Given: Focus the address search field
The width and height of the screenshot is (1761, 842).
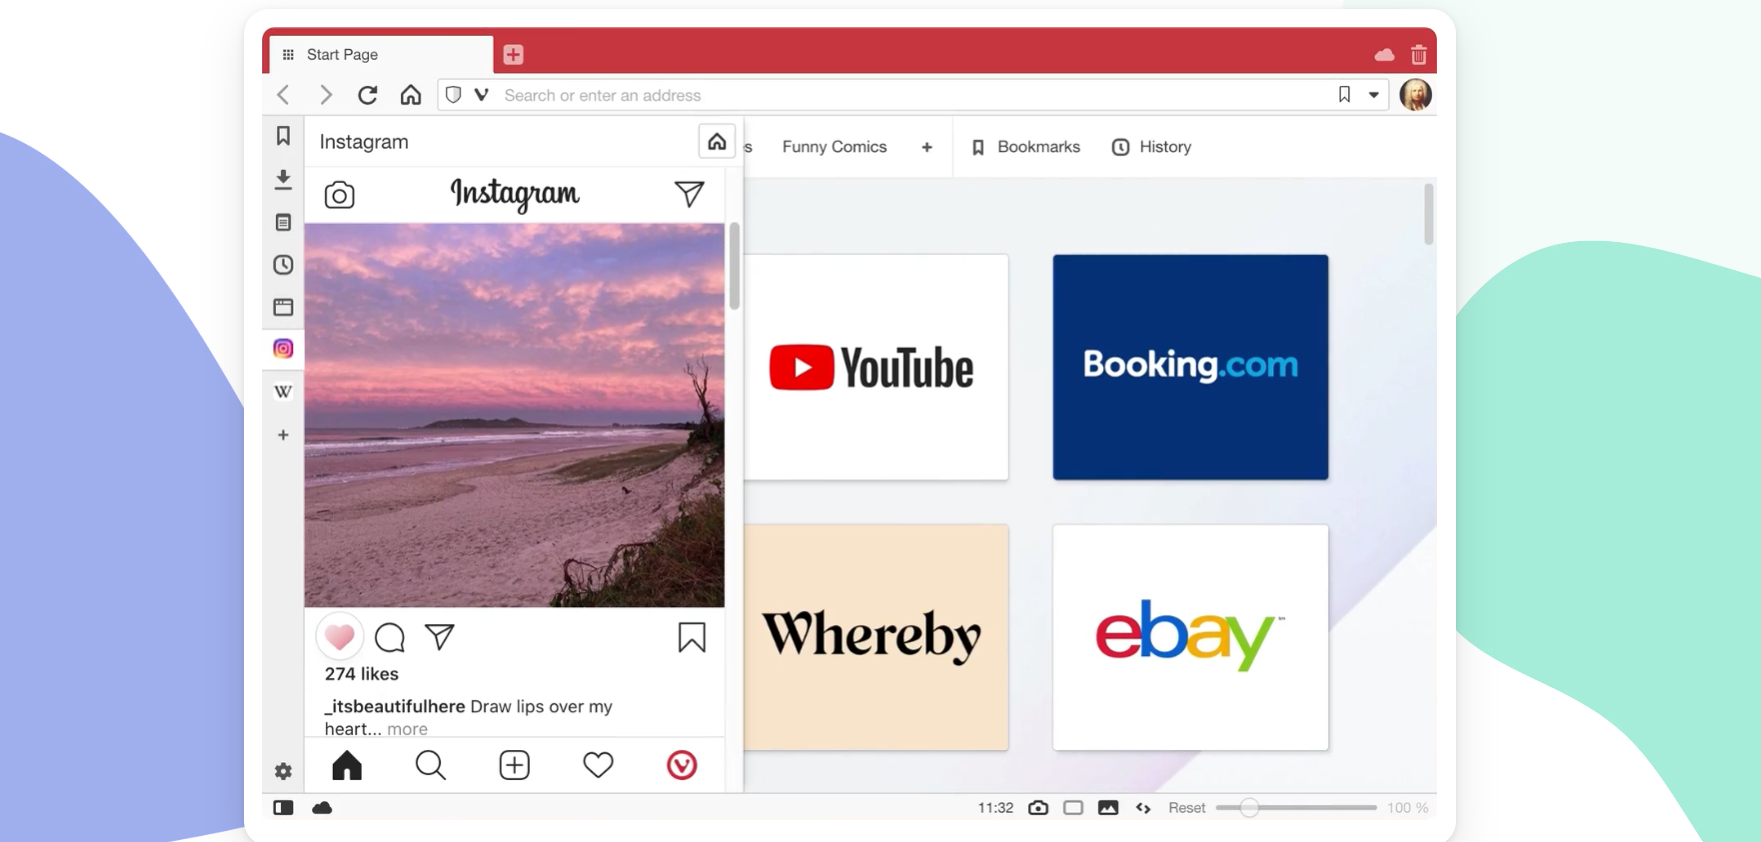Looking at the screenshot, I should coord(915,95).
